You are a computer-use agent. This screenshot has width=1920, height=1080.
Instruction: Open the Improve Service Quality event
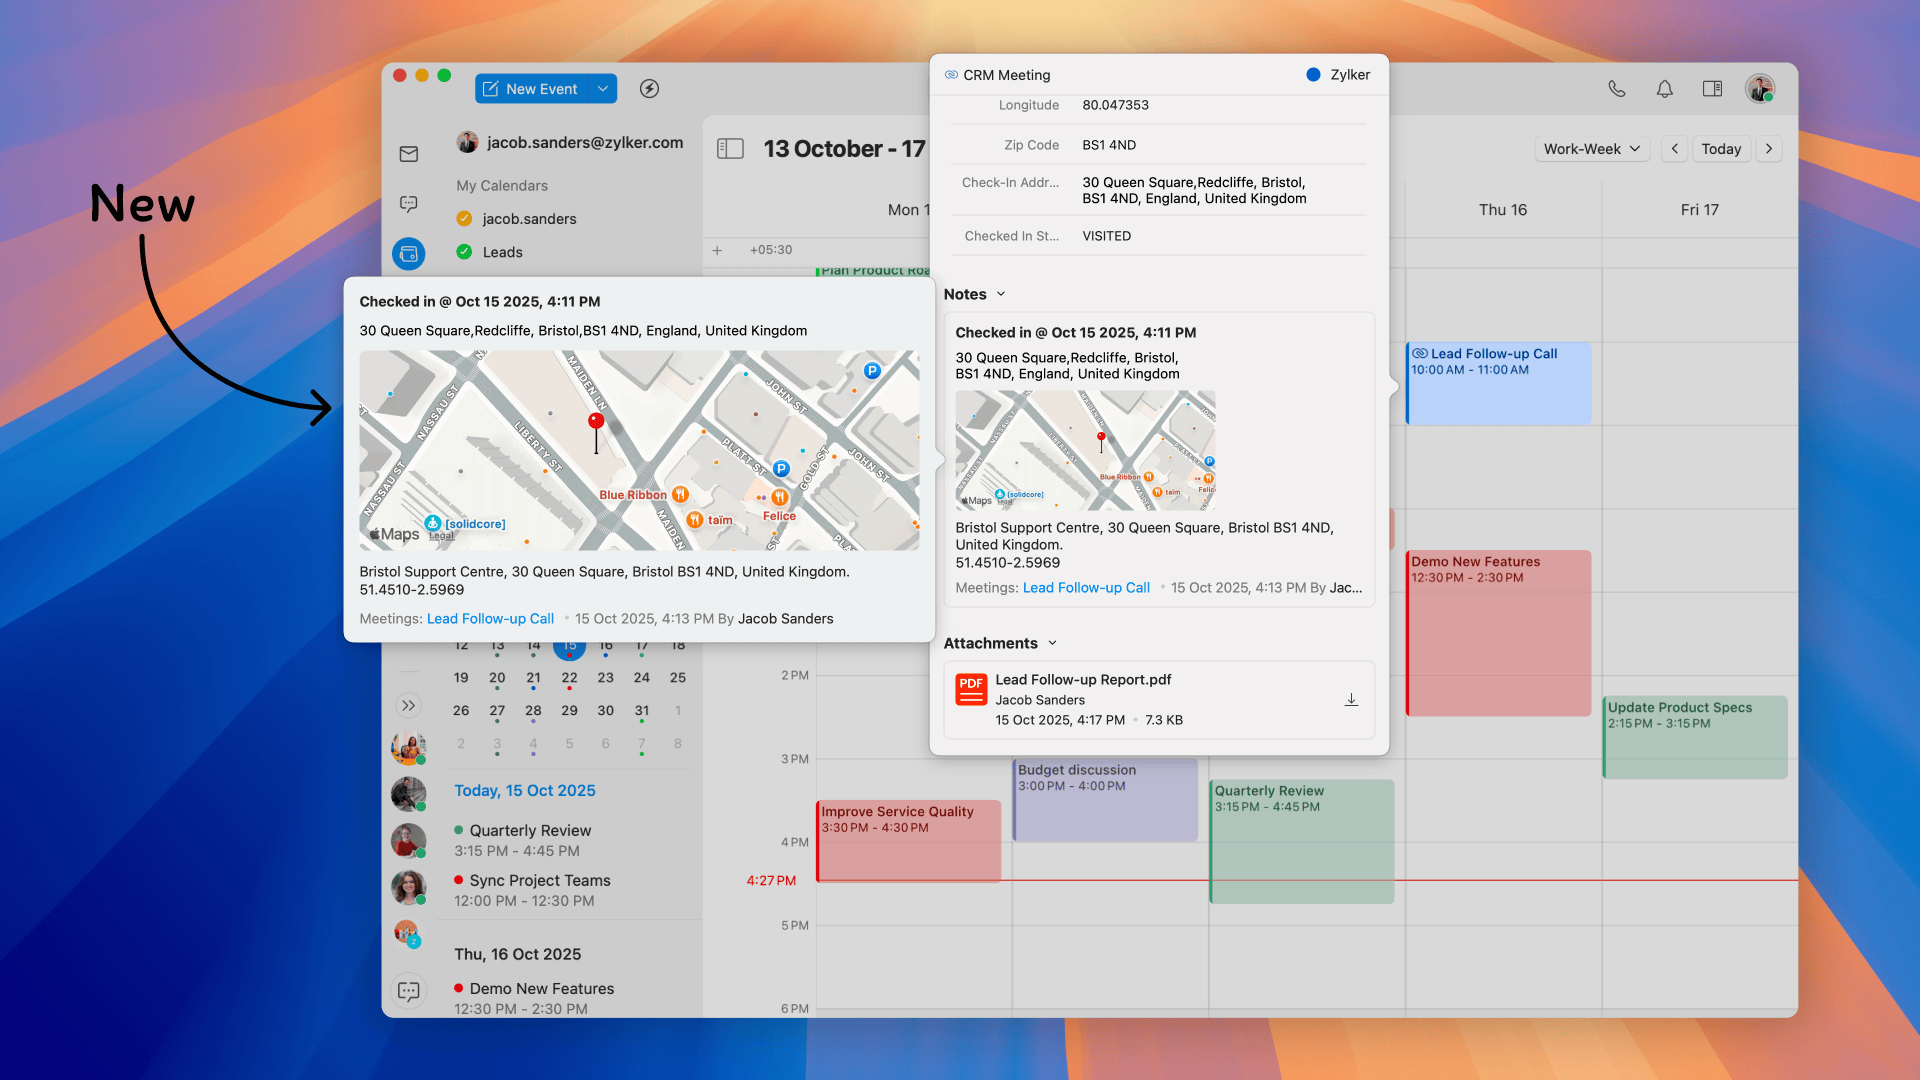point(908,841)
